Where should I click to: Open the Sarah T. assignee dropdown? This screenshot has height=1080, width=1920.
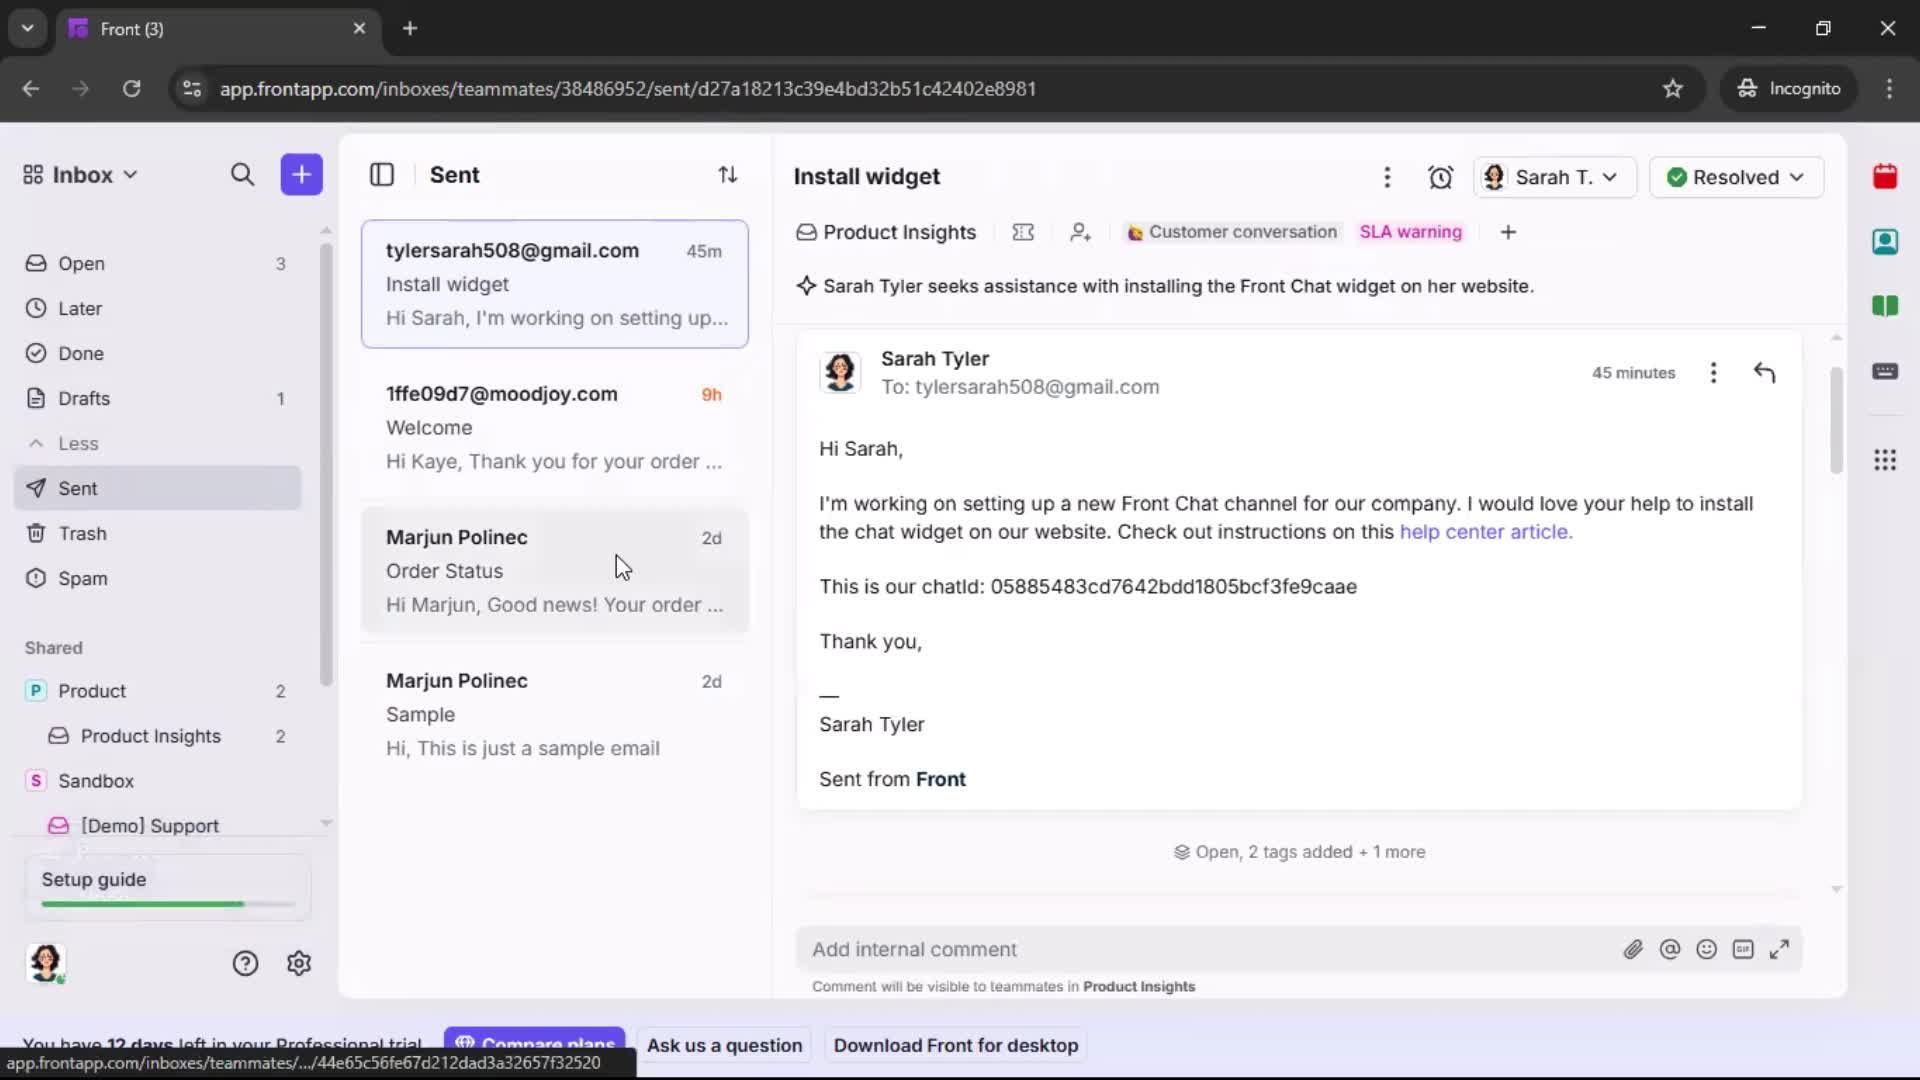tap(1554, 177)
